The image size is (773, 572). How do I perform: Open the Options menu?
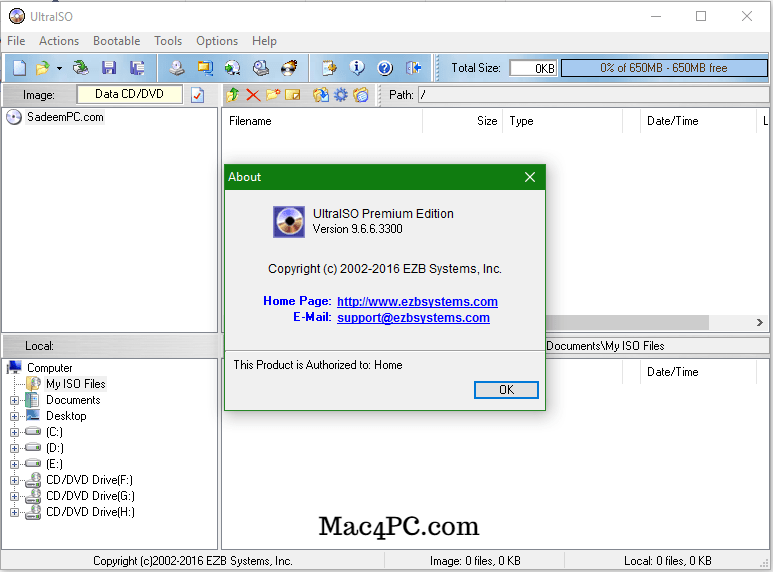pyautogui.click(x=217, y=41)
